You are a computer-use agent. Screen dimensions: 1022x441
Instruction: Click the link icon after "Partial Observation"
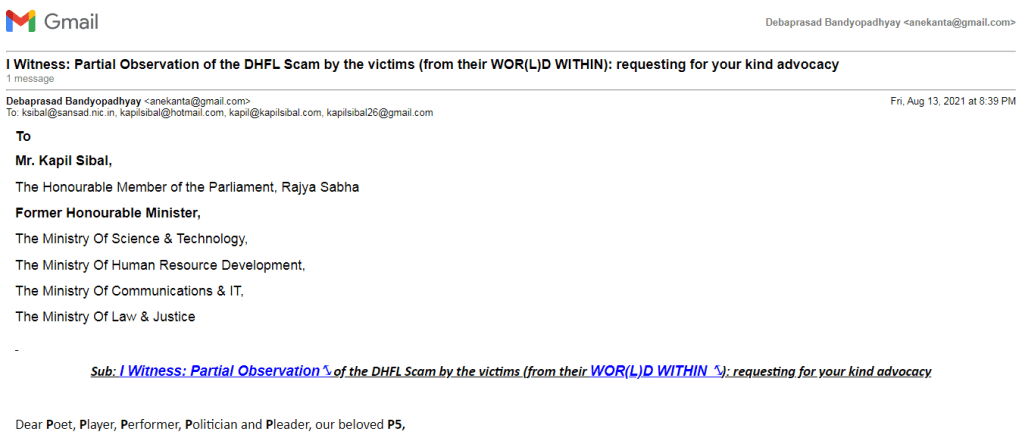tap(326, 371)
